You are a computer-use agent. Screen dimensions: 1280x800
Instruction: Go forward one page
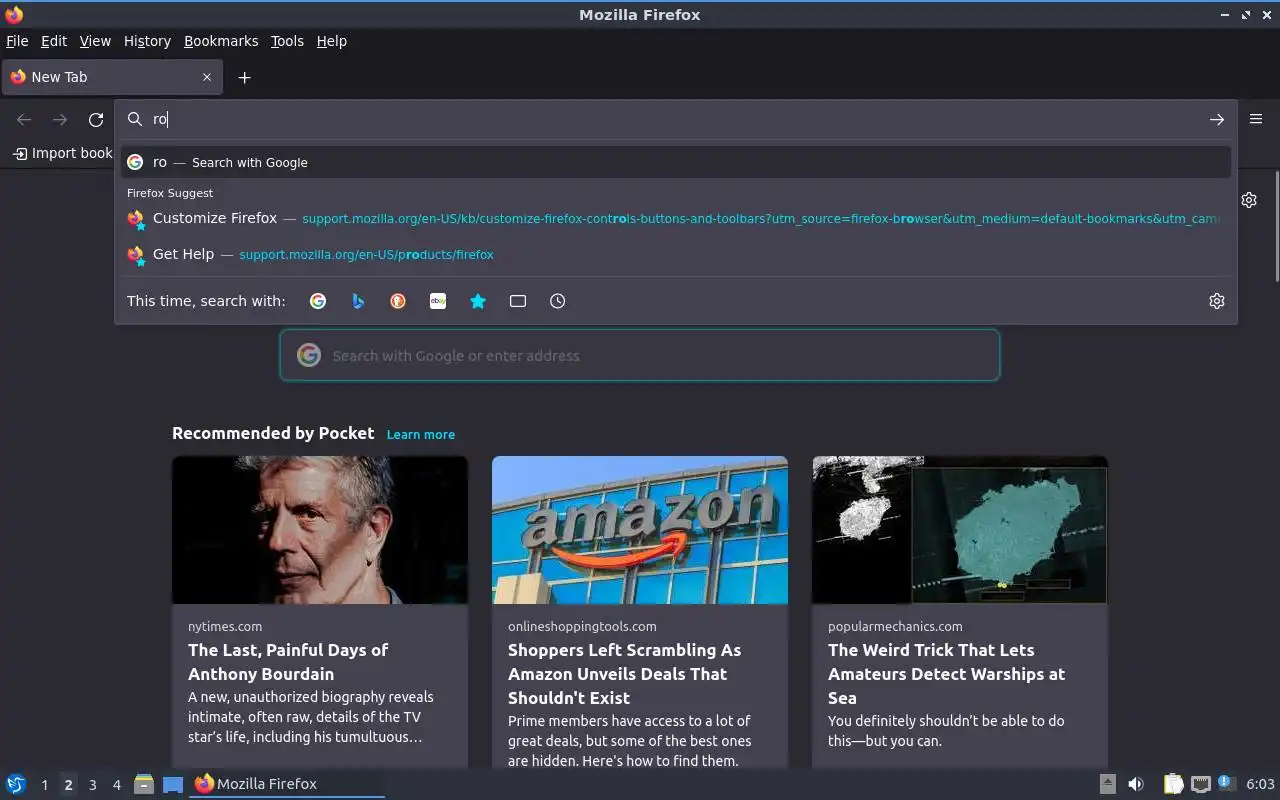coord(60,120)
